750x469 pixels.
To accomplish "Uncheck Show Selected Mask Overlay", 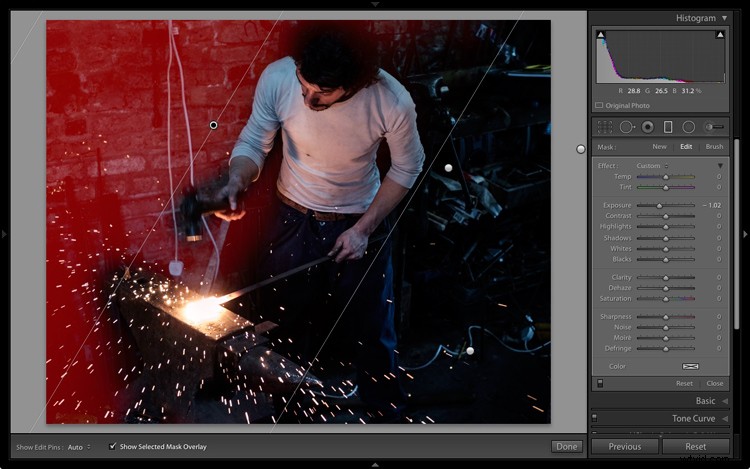I will [112, 447].
